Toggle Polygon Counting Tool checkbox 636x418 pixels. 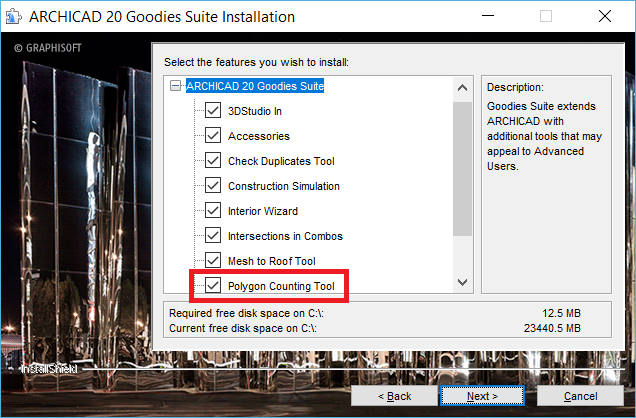(212, 286)
